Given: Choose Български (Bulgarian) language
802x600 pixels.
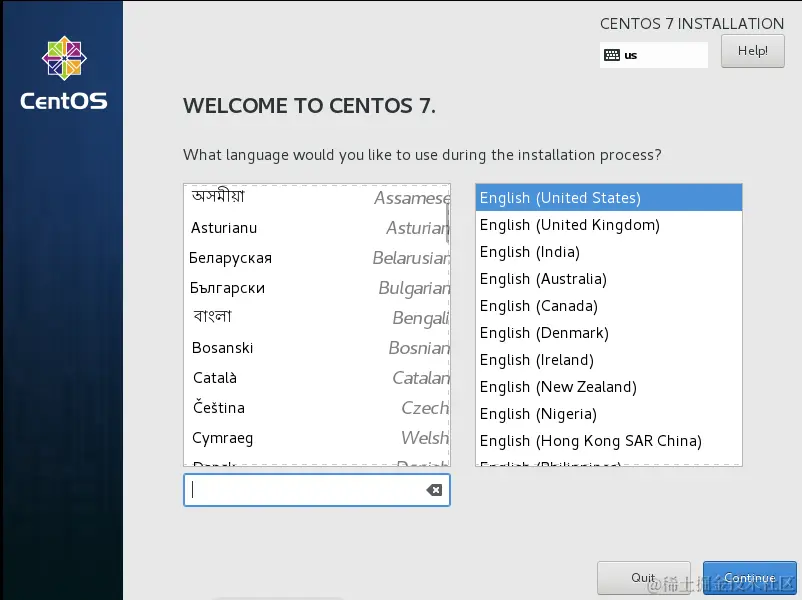Looking at the screenshot, I should pos(317,288).
